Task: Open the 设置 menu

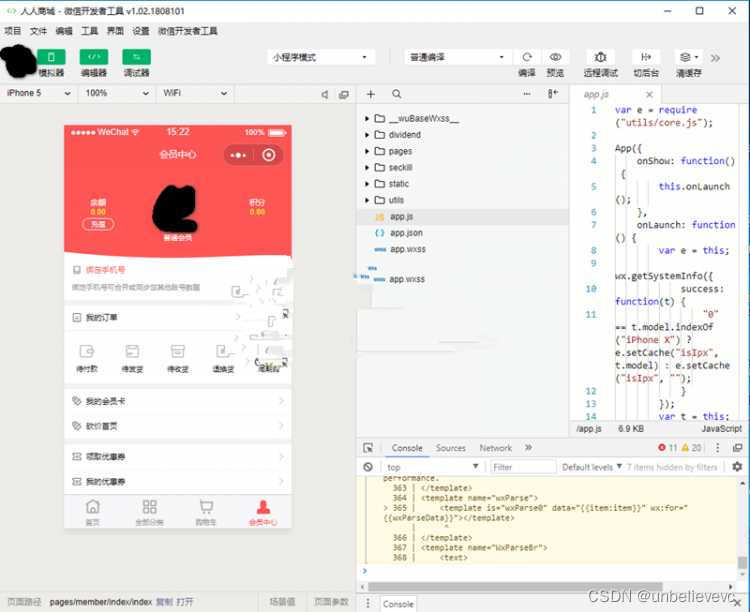Action: (141, 31)
